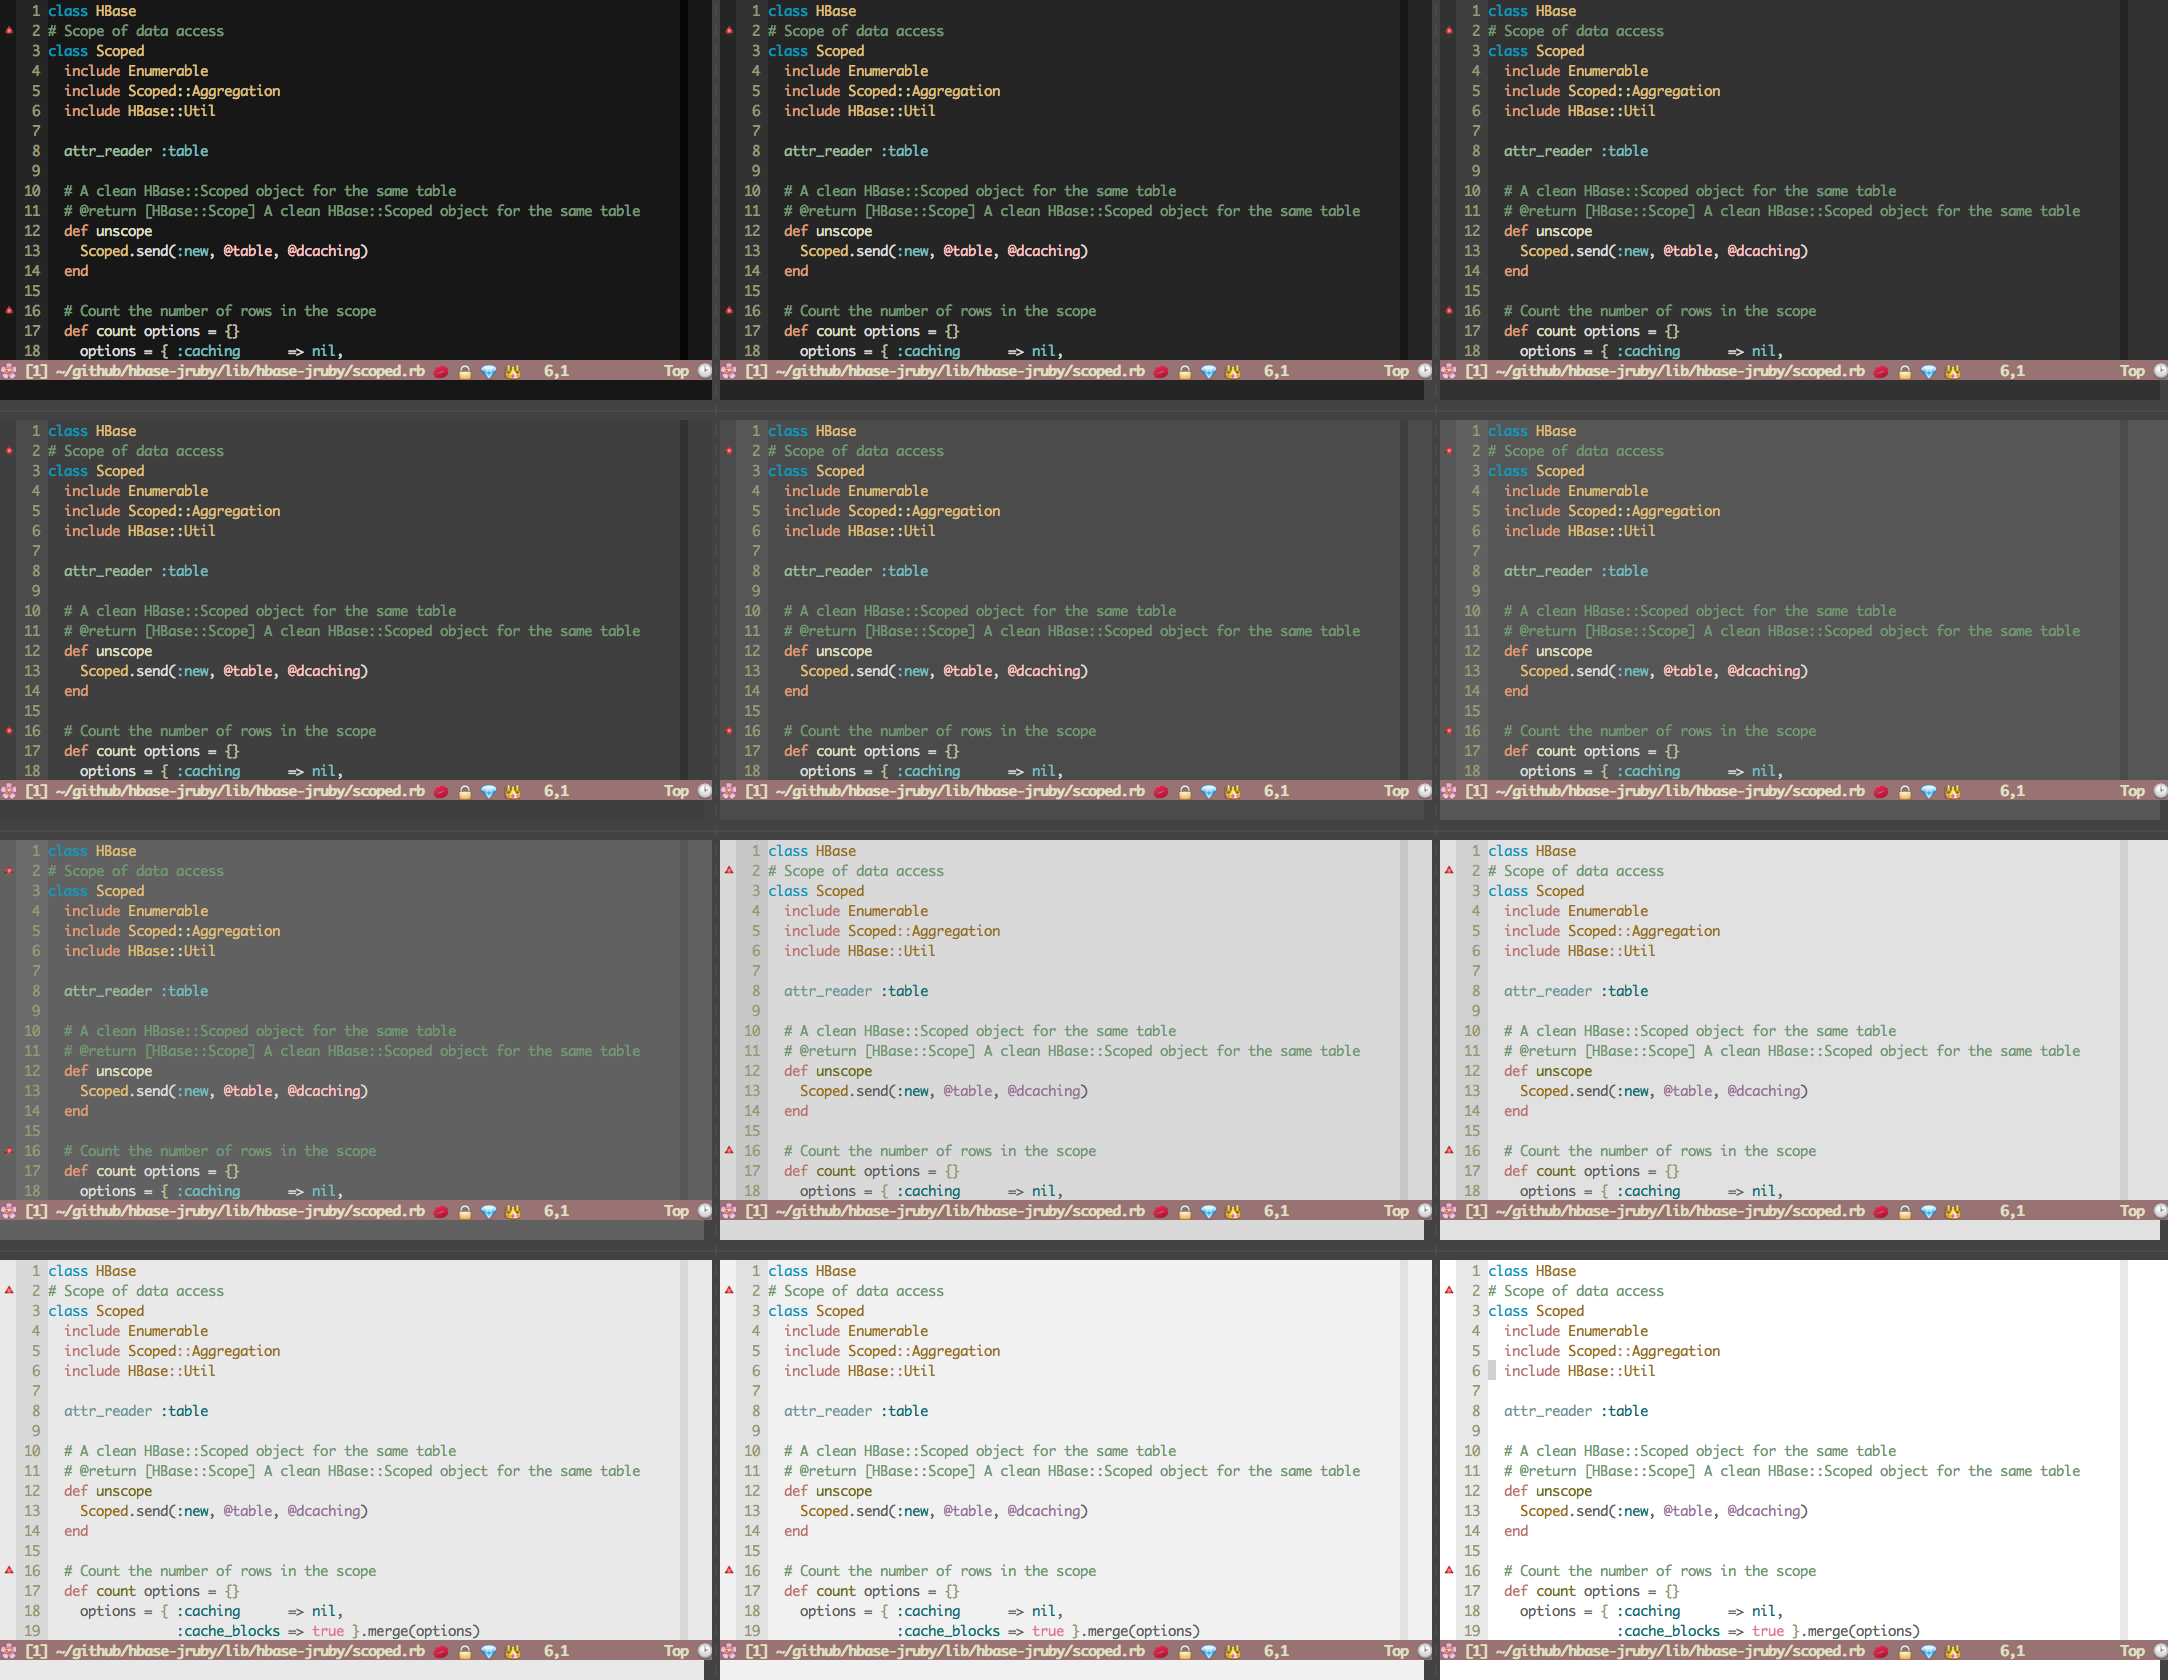Click clock icon in second-row middle pane statusline
This screenshot has height=1680, width=2168.
pos(1424,791)
